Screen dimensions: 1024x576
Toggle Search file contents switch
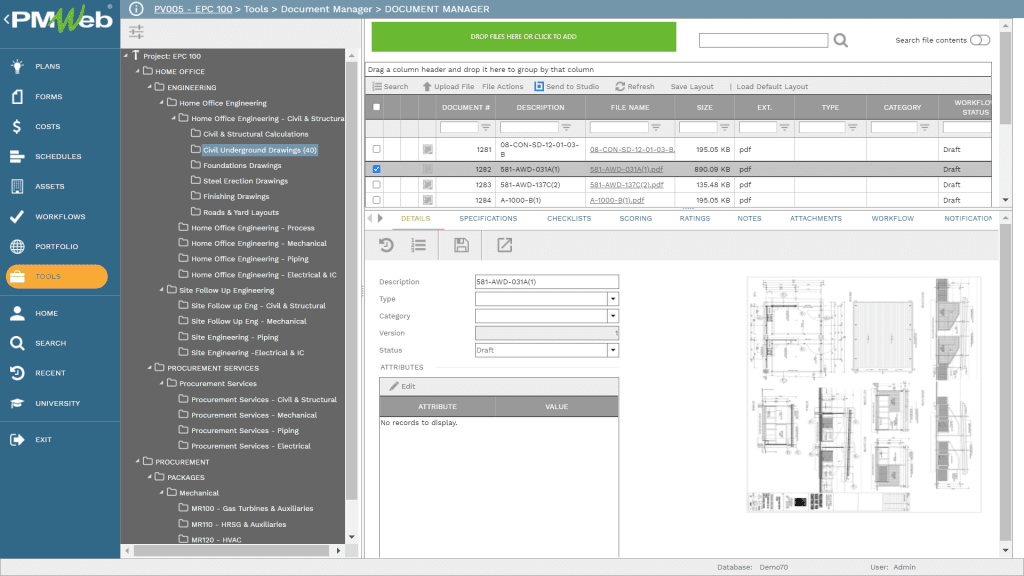tap(980, 40)
